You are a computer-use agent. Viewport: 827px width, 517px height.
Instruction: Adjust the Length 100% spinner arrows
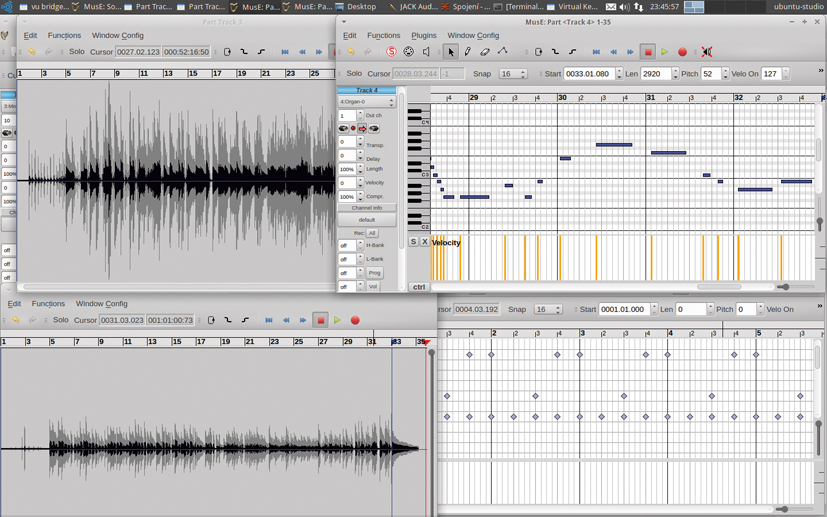[360, 169]
